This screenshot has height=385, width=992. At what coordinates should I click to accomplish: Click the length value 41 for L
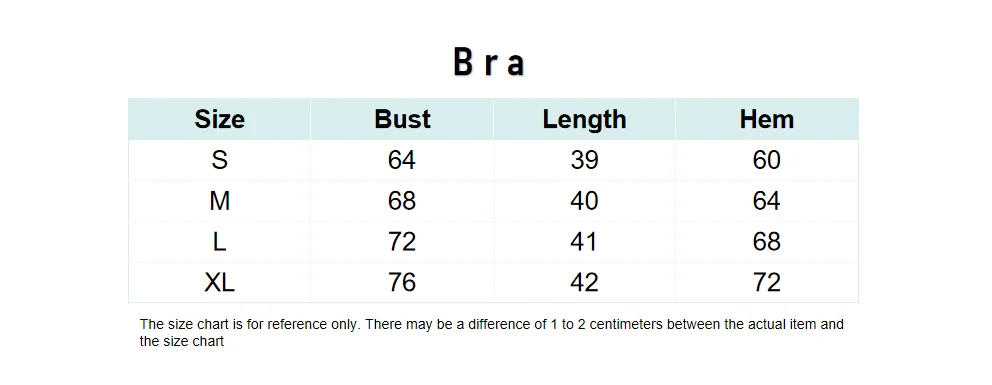point(585,241)
